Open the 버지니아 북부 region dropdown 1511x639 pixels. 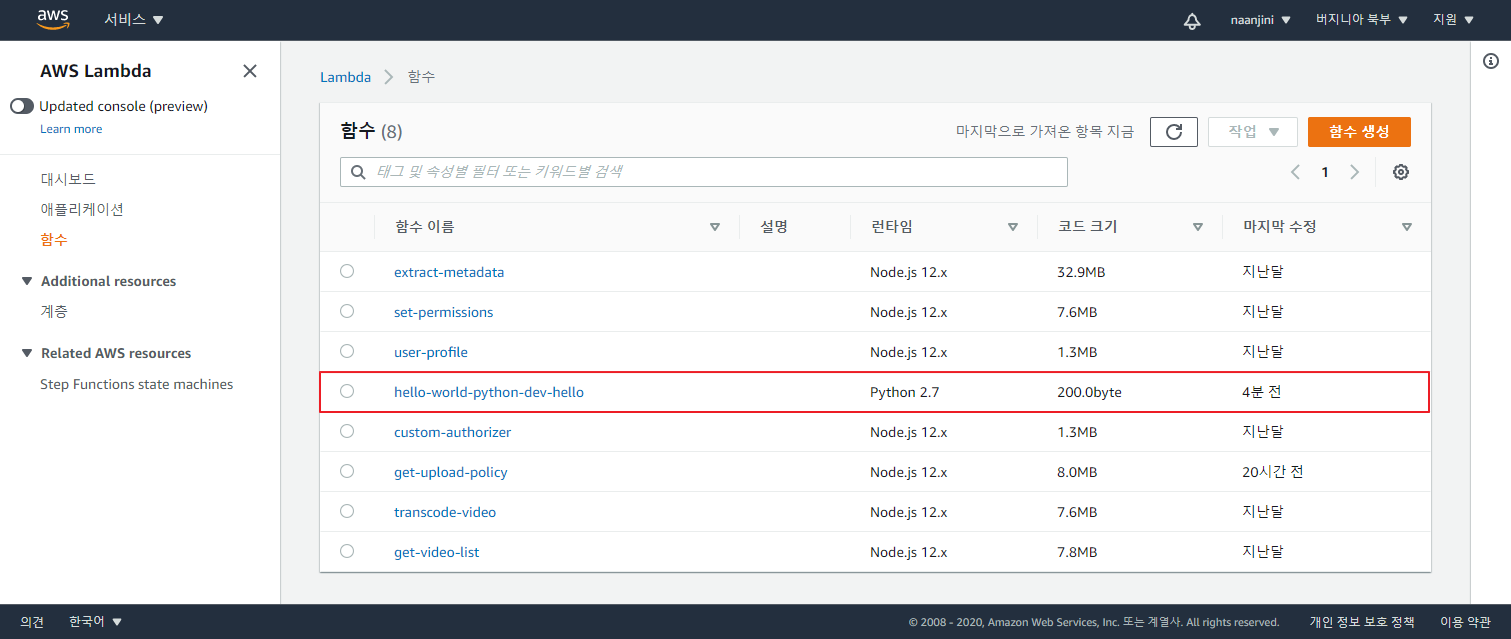tap(1362, 20)
